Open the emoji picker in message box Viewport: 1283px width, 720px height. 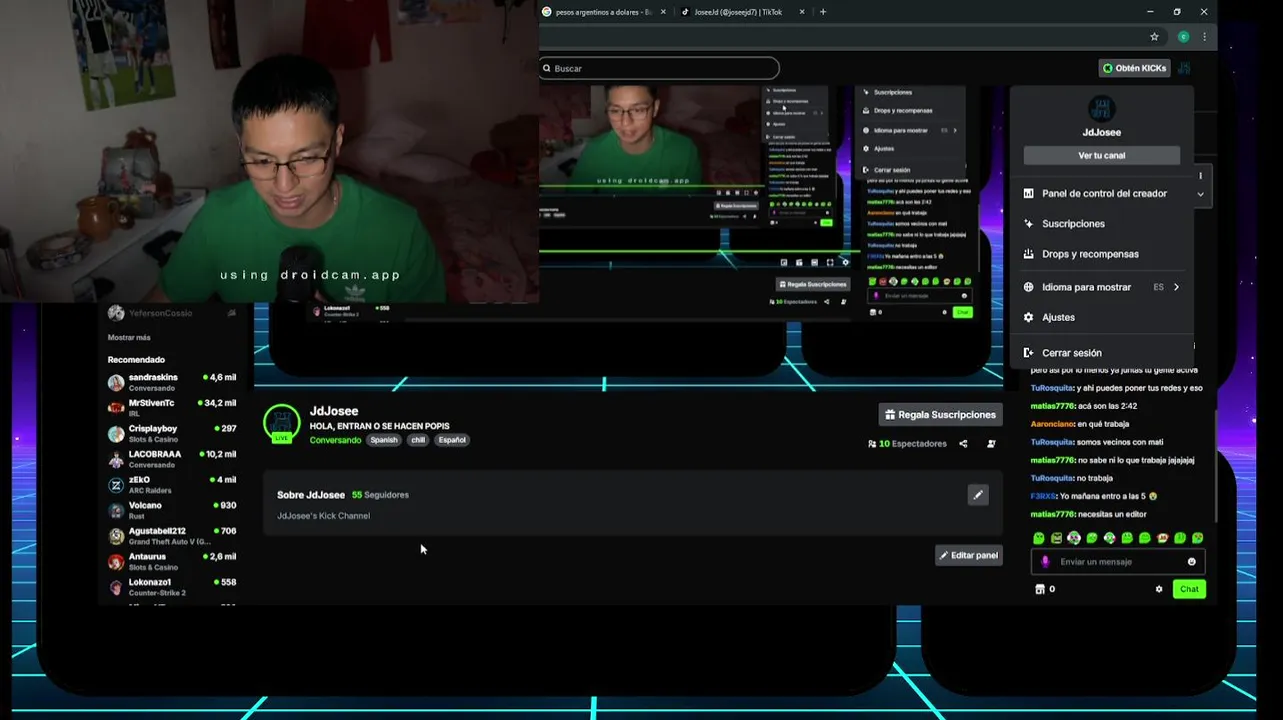click(x=1191, y=562)
